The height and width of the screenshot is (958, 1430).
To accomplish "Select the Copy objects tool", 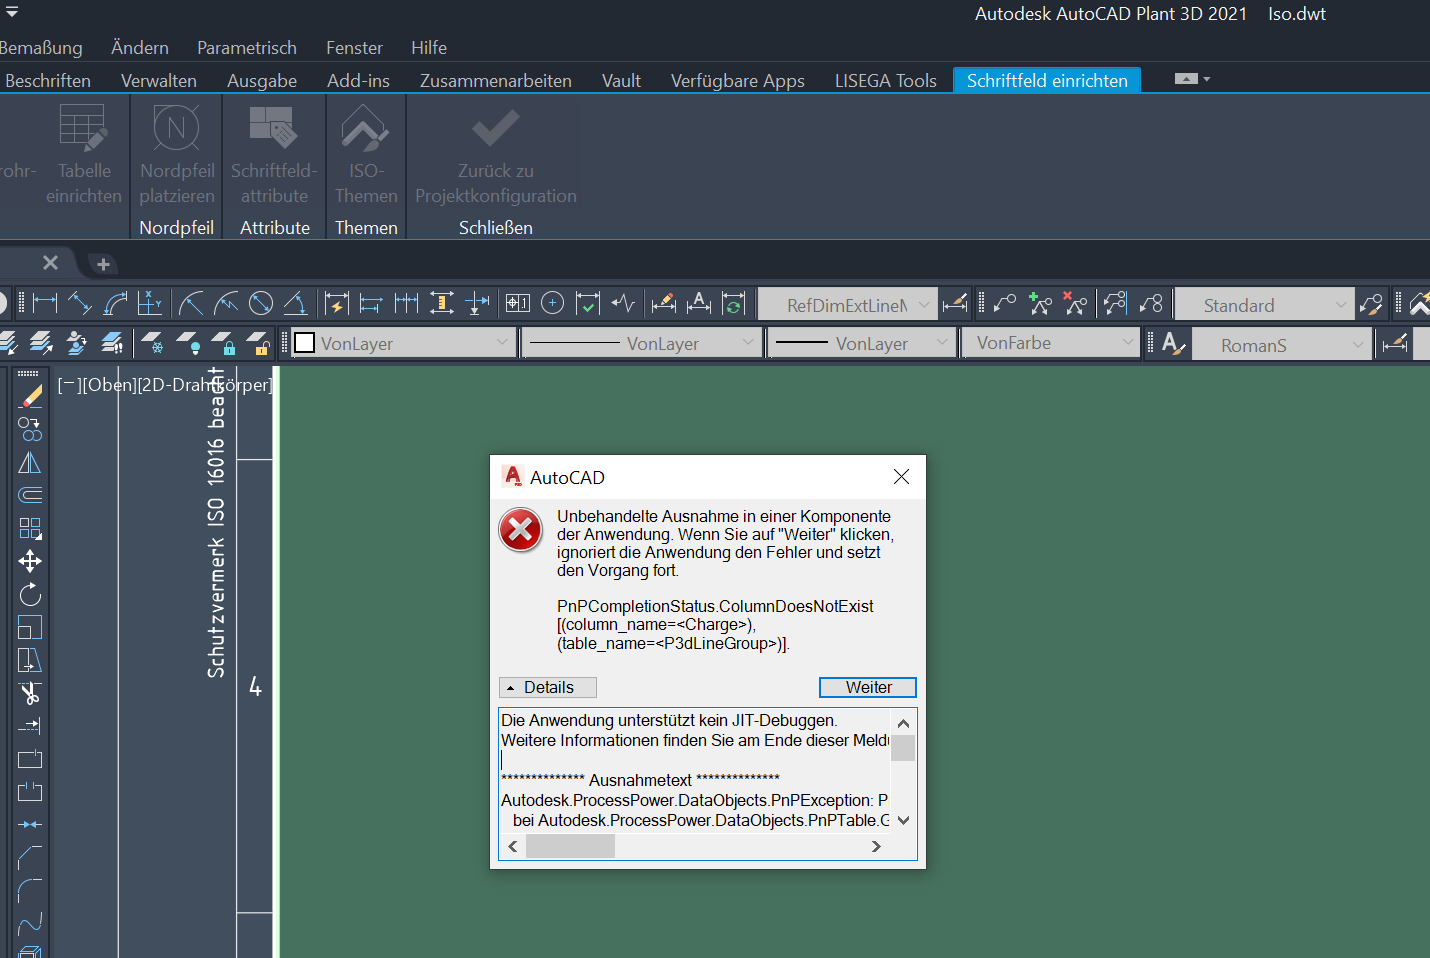I will click(x=30, y=430).
